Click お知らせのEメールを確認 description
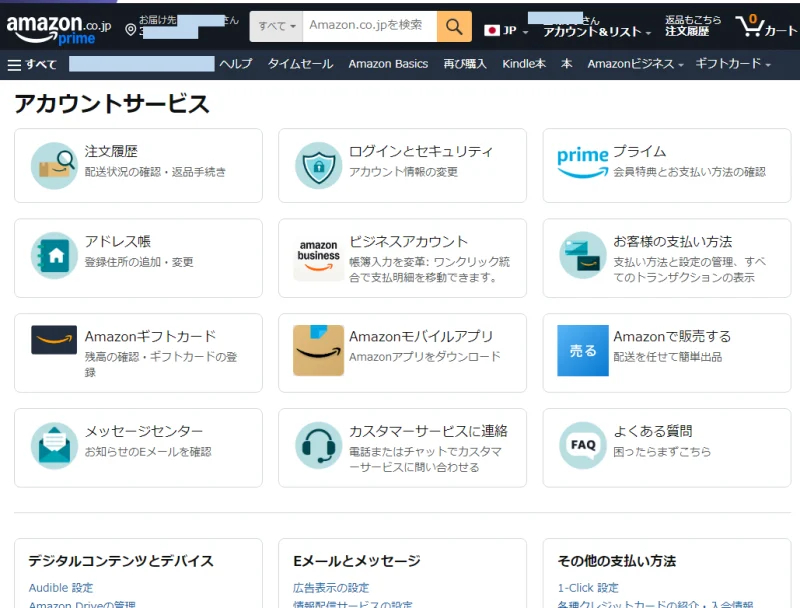 148,451
